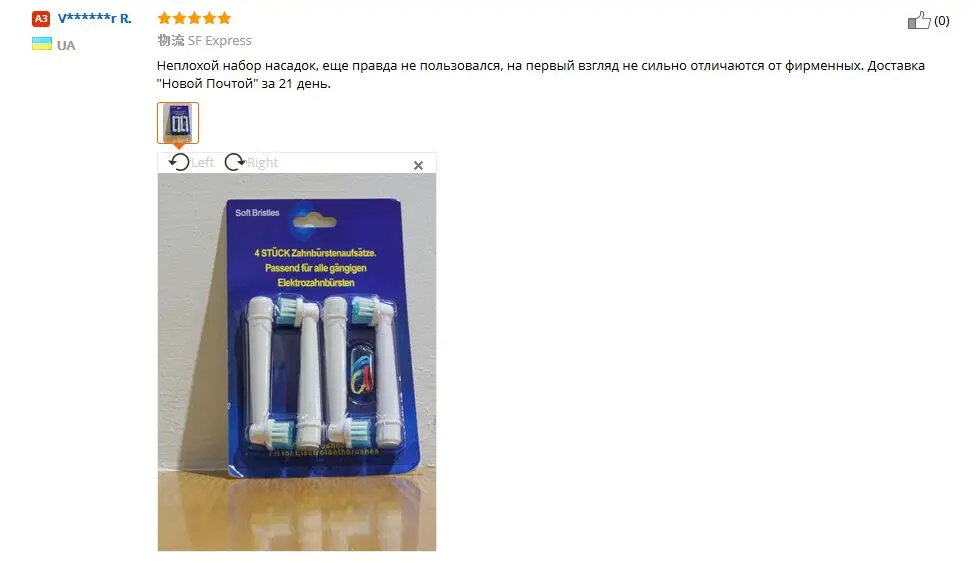Close the enlarged review photo

pos(418,165)
